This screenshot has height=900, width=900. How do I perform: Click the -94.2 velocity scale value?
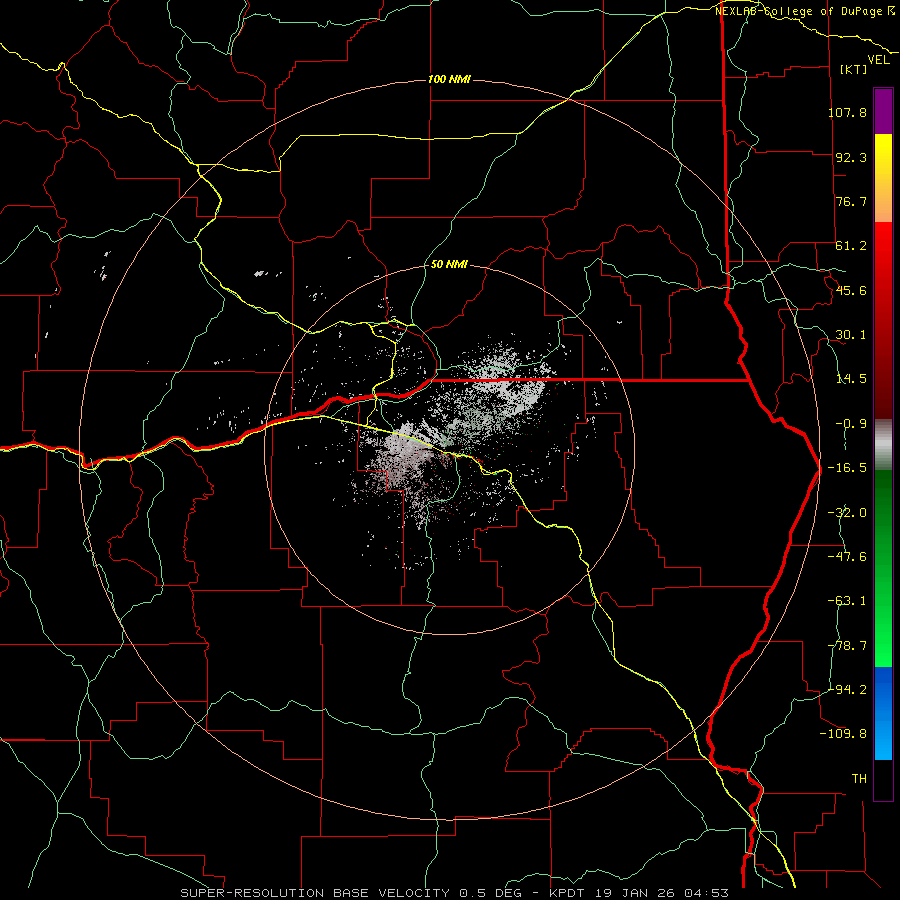[847, 690]
